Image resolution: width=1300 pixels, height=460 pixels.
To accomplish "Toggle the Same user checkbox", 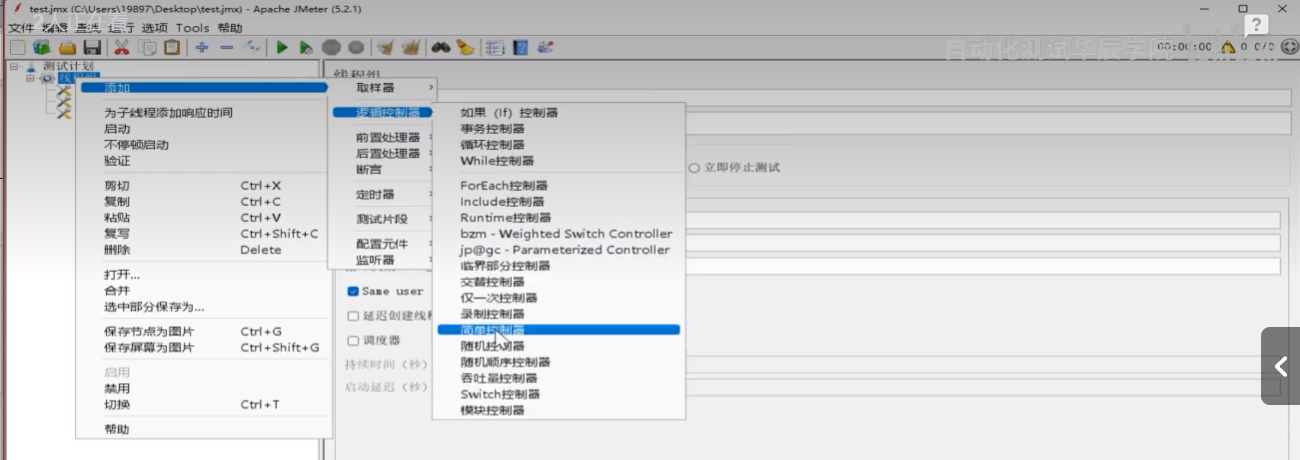I will [353, 291].
